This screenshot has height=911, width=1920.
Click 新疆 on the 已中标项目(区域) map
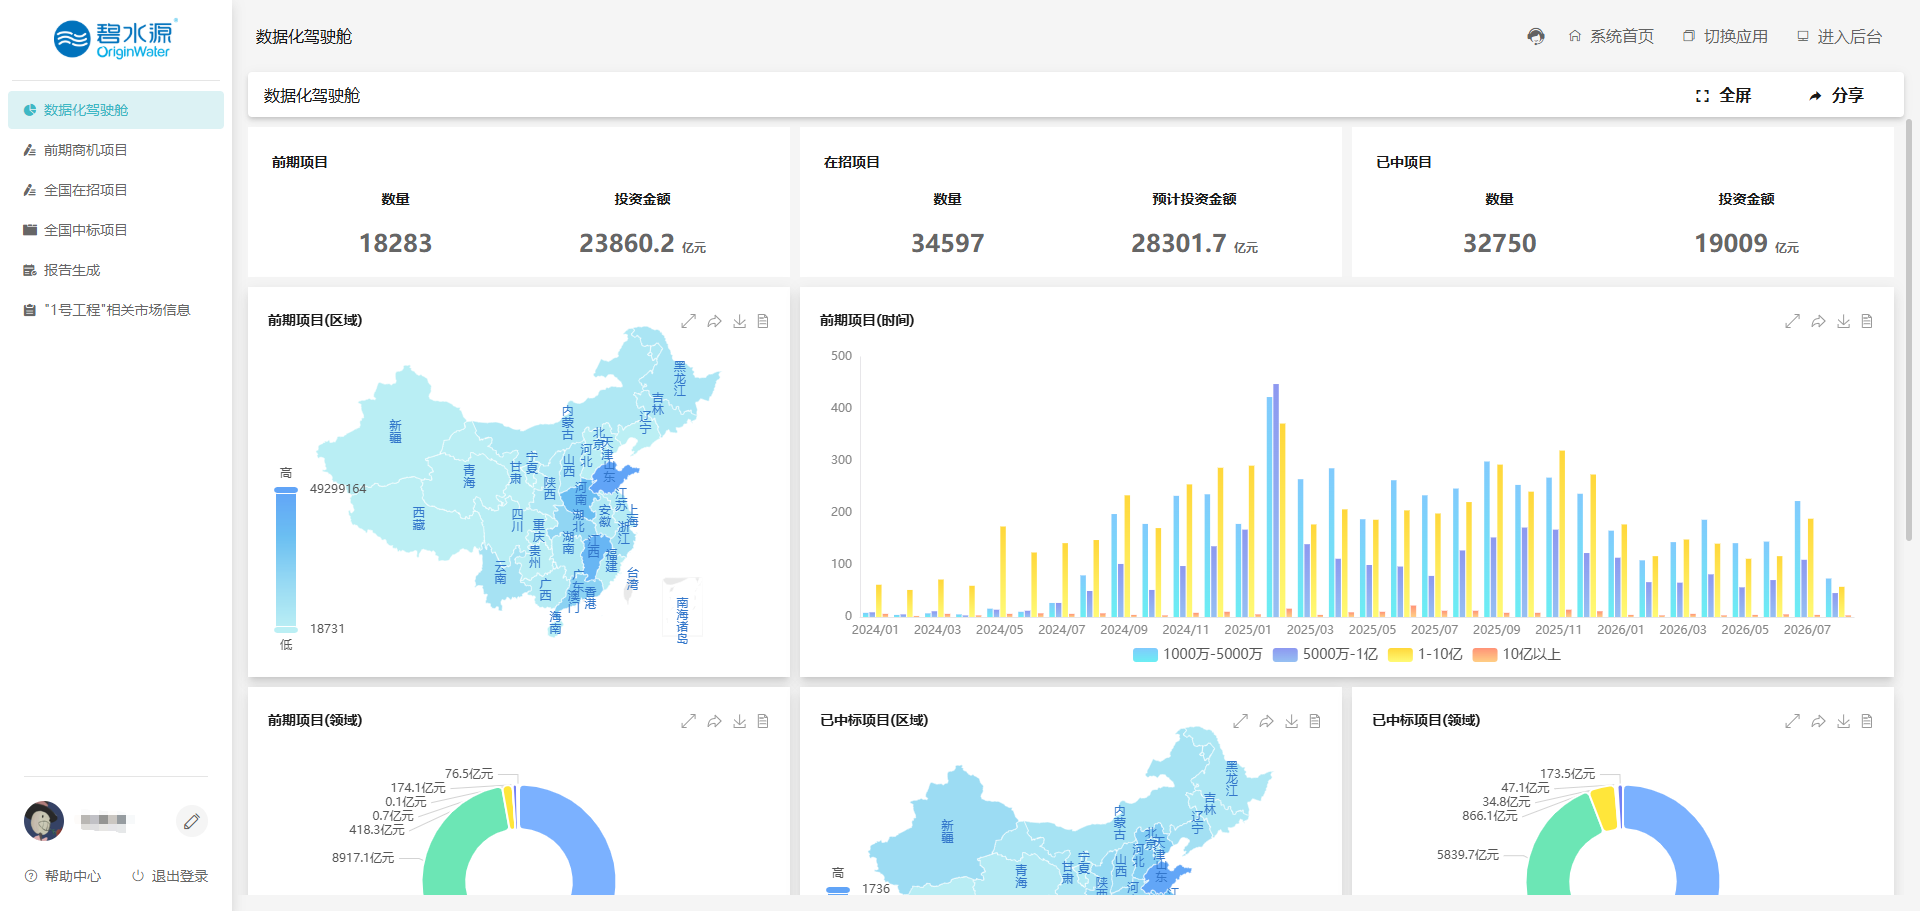pos(947,831)
